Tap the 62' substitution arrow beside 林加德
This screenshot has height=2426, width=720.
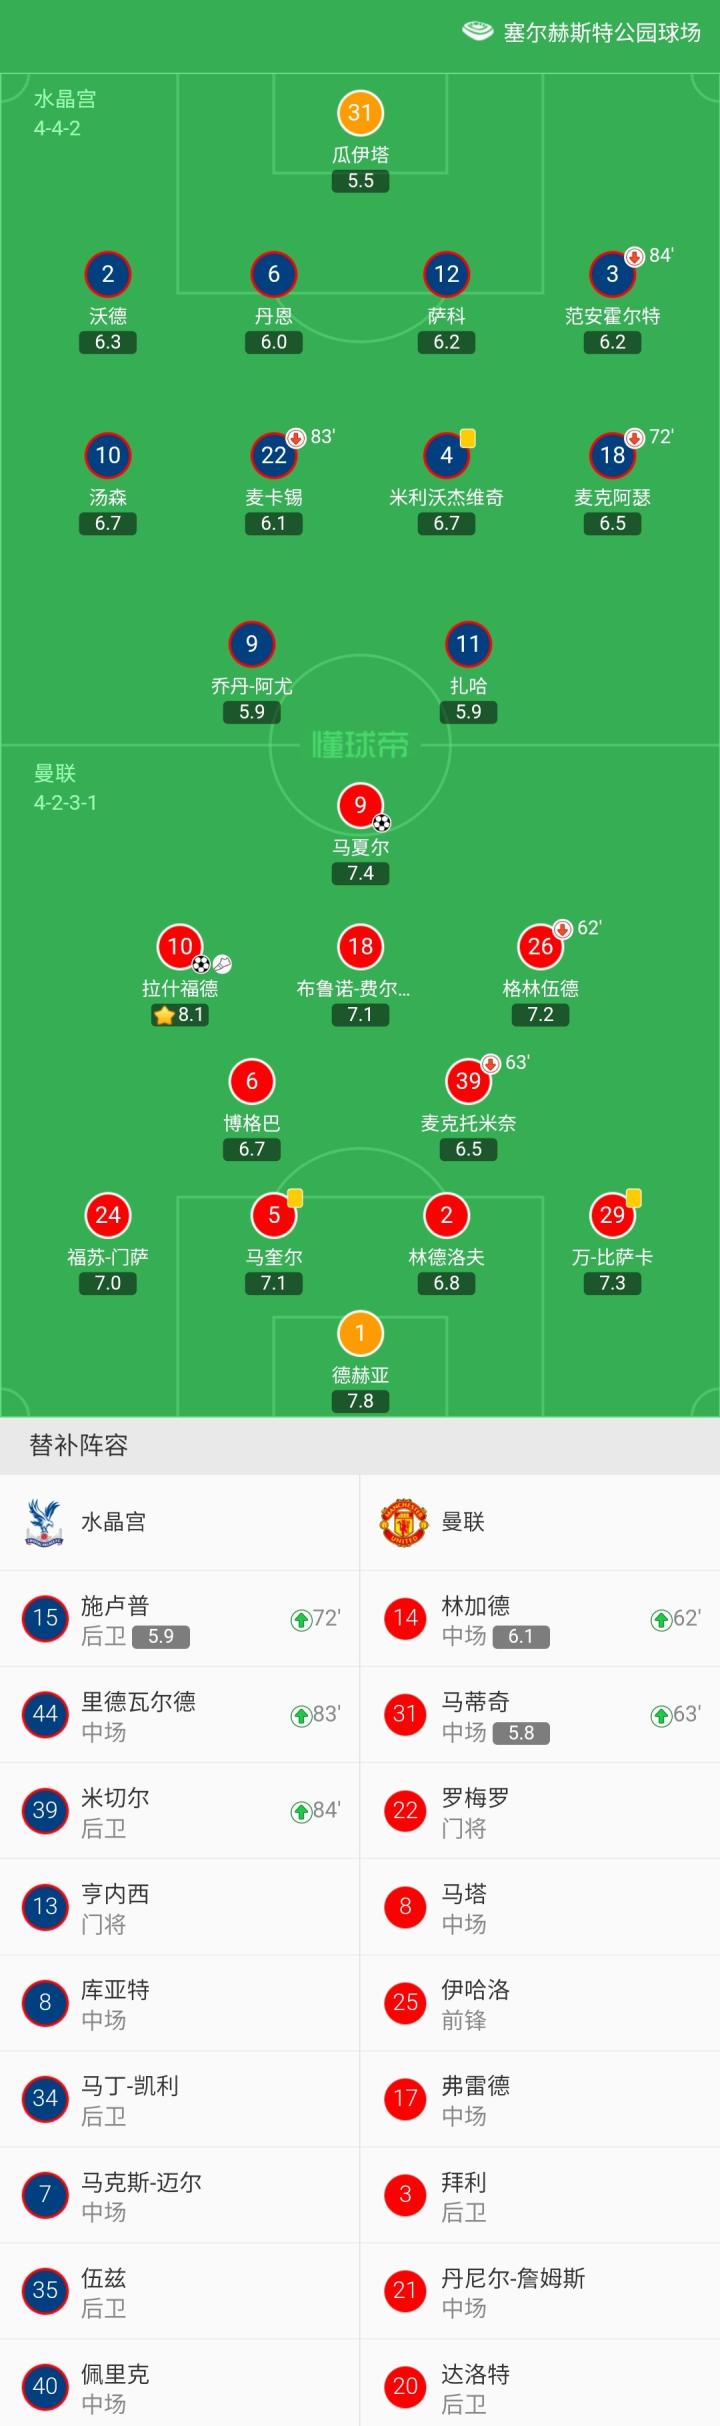pos(660,1619)
